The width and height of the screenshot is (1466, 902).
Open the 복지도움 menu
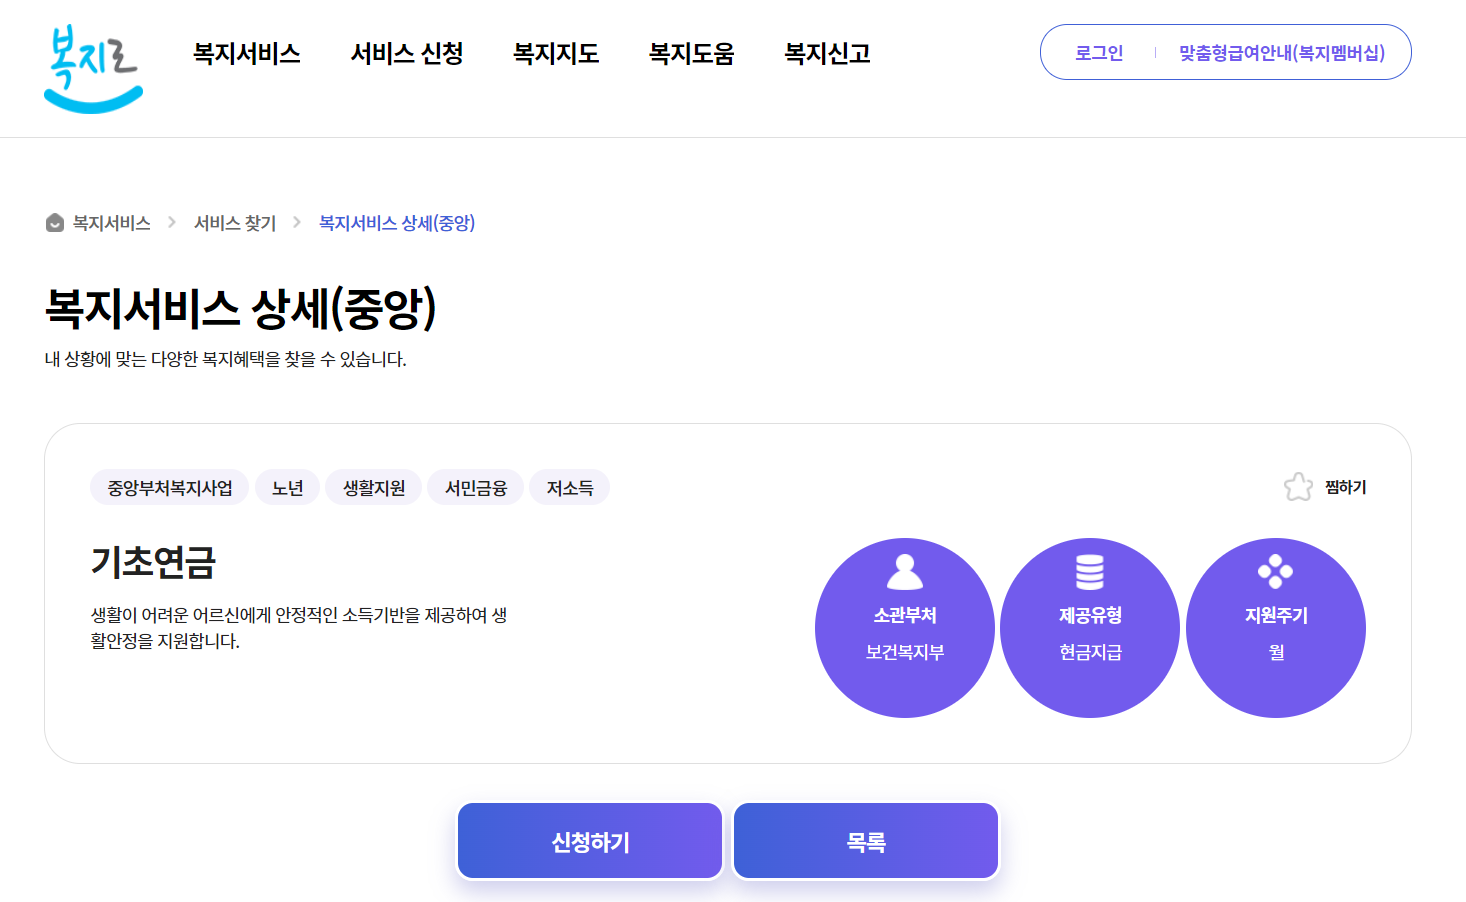pyautogui.click(x=691, y=53)
